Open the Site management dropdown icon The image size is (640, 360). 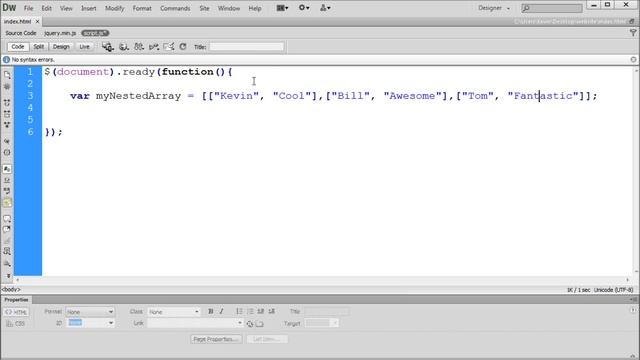coord(325,8)
